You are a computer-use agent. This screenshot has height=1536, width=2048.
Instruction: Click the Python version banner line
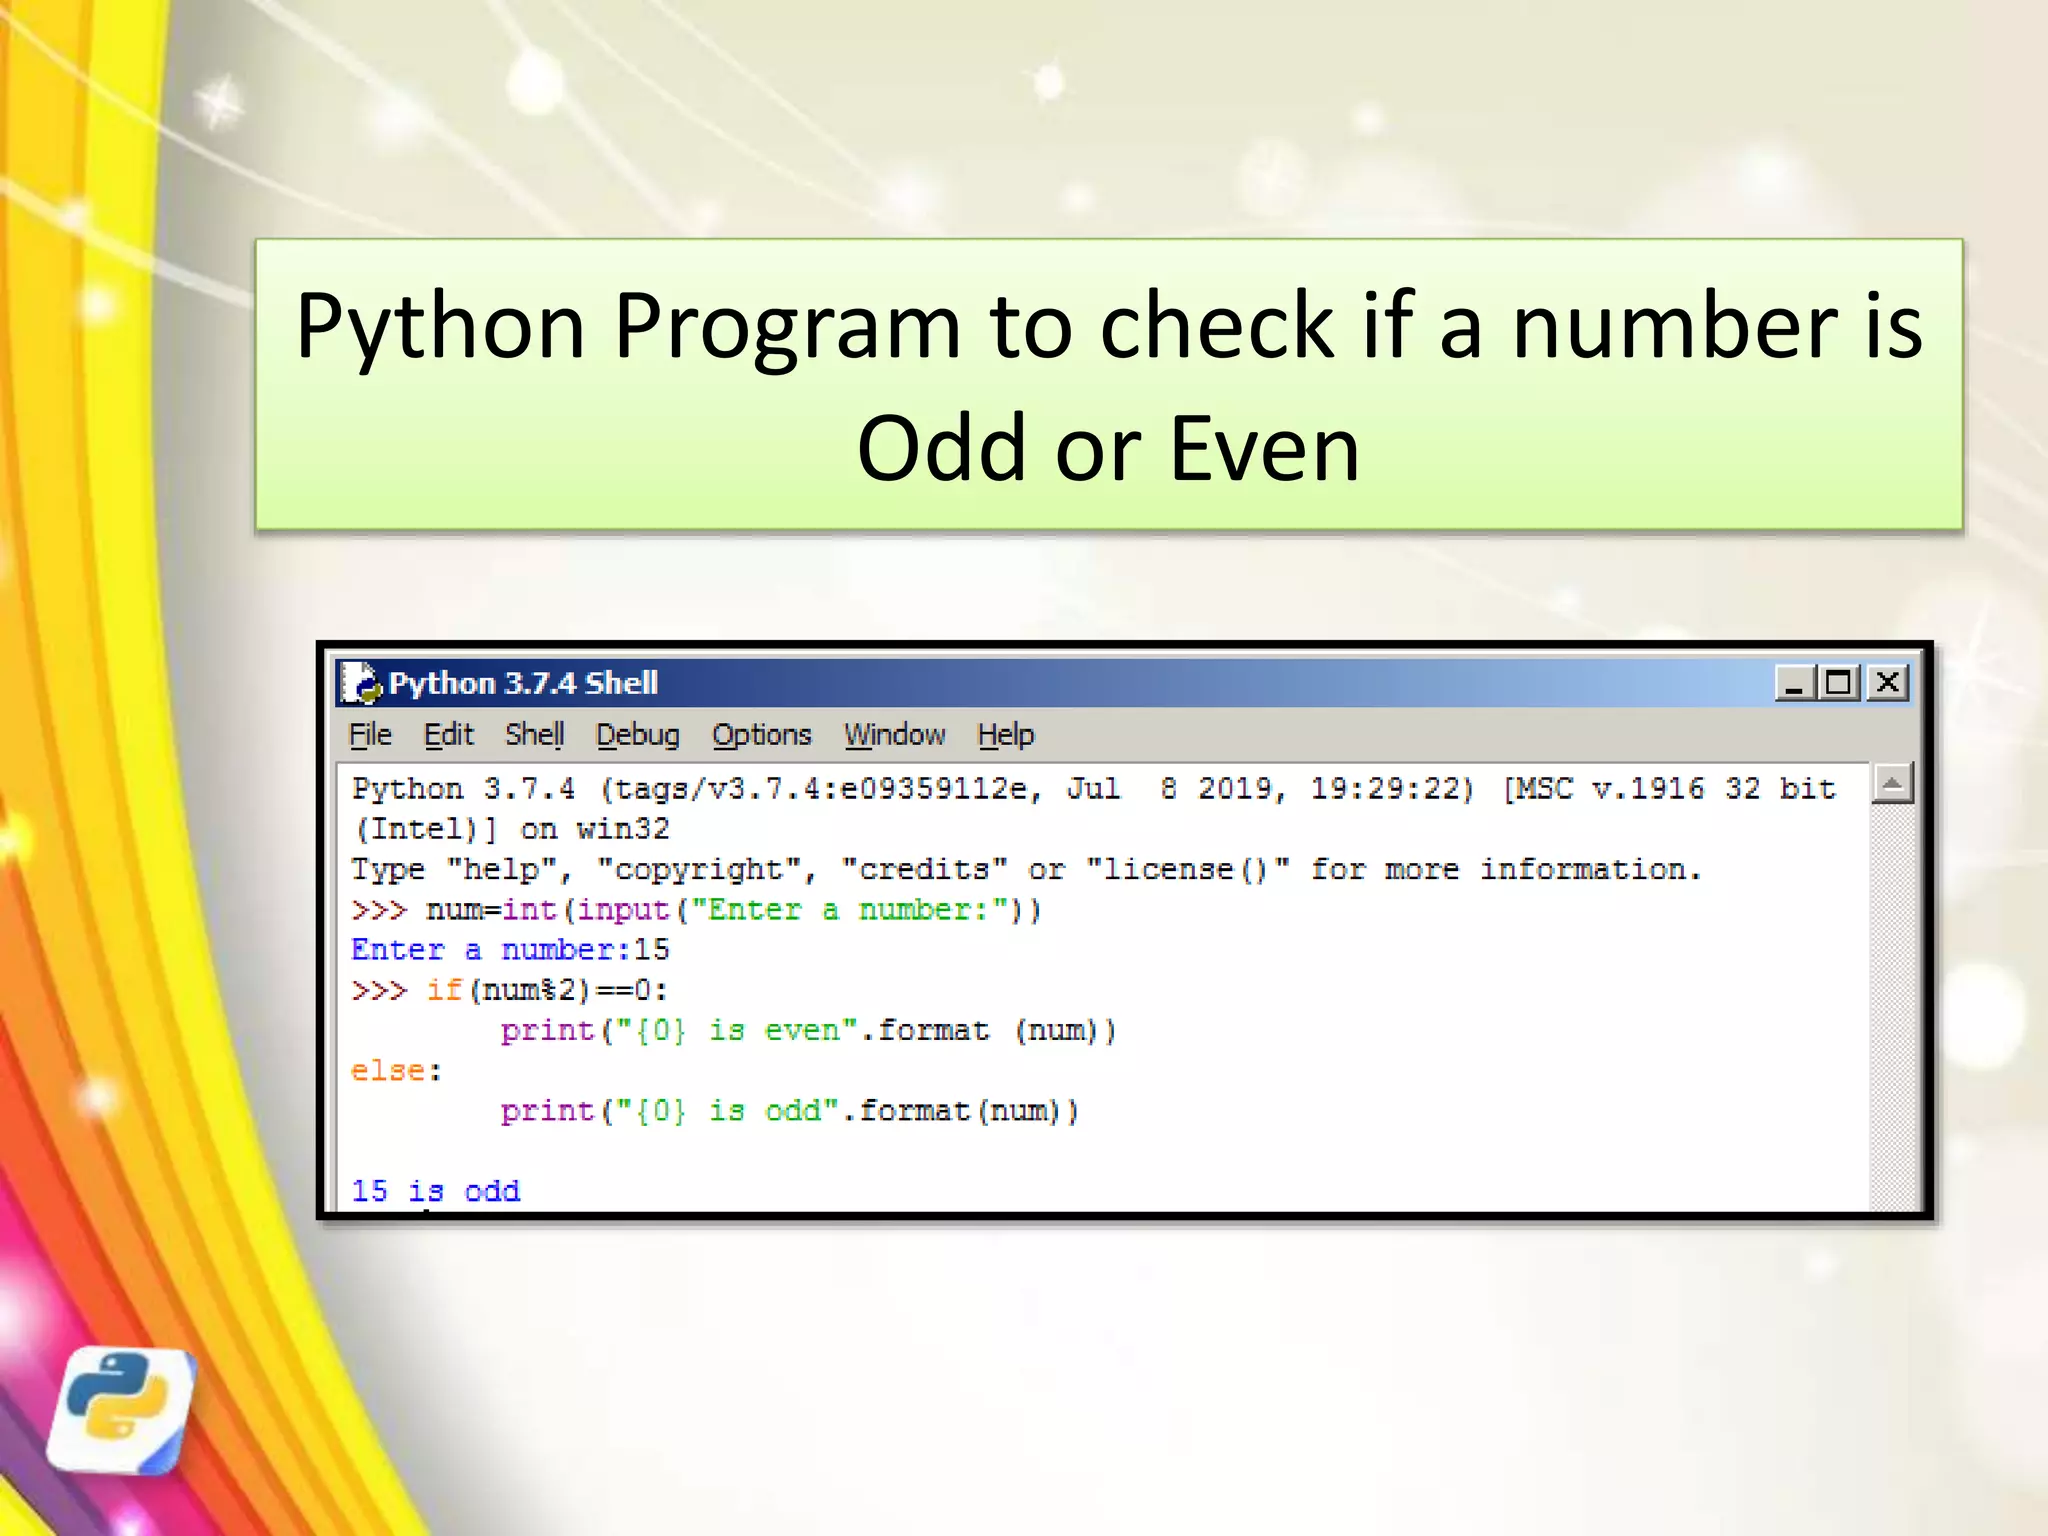tap(1093, 789)
